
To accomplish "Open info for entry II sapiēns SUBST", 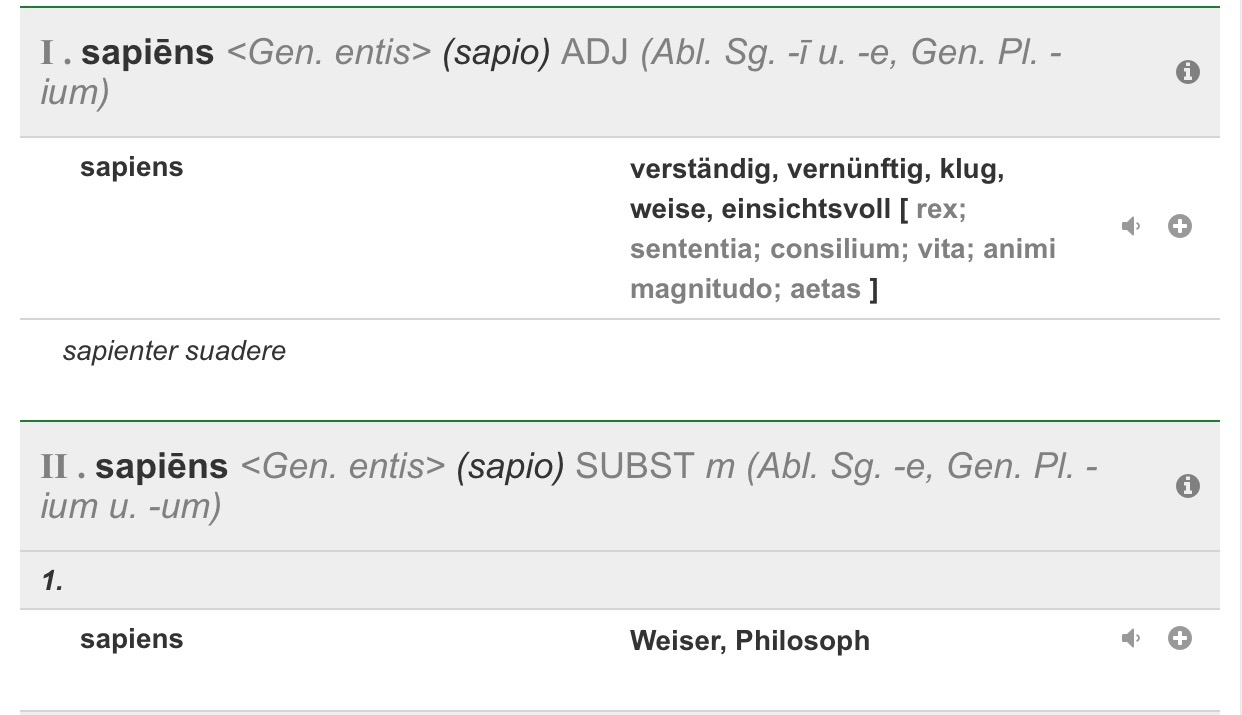I will click(1188, 486).
